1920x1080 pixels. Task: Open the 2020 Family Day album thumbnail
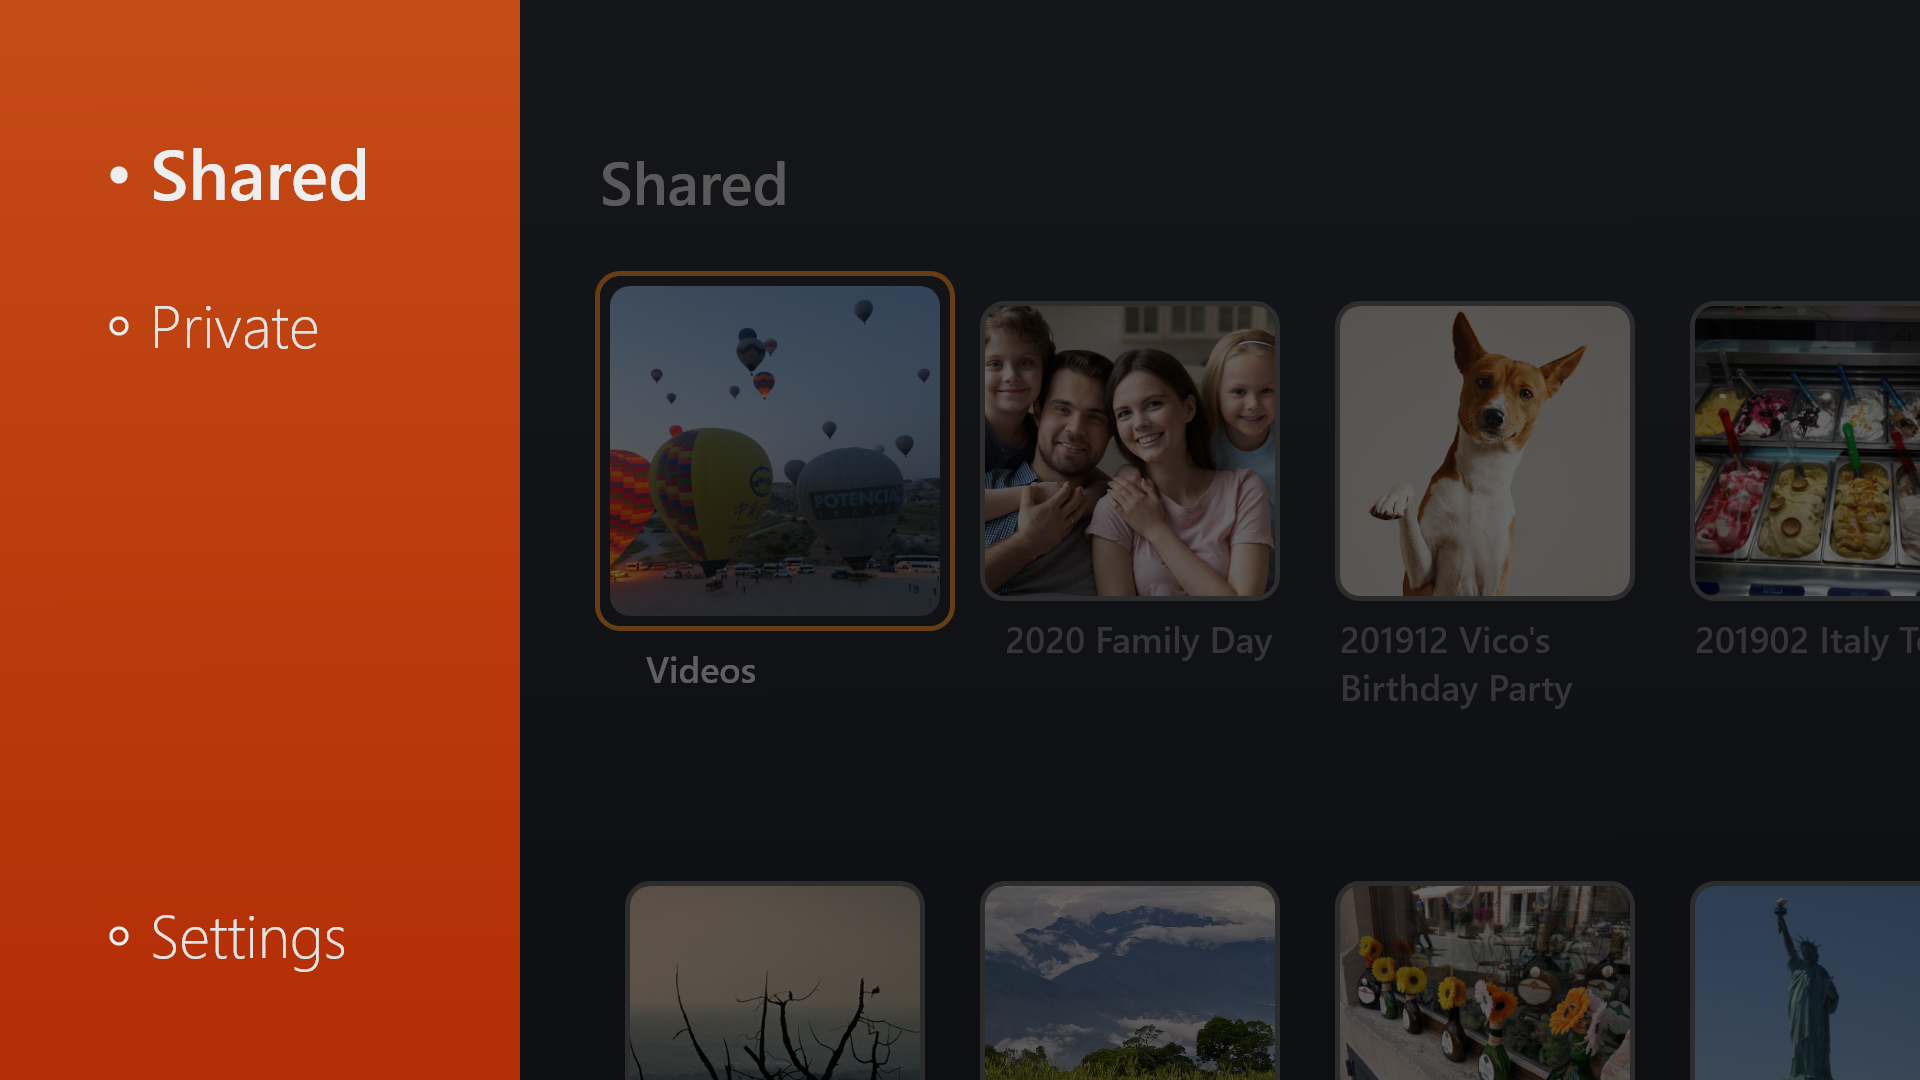point(1130,451)
